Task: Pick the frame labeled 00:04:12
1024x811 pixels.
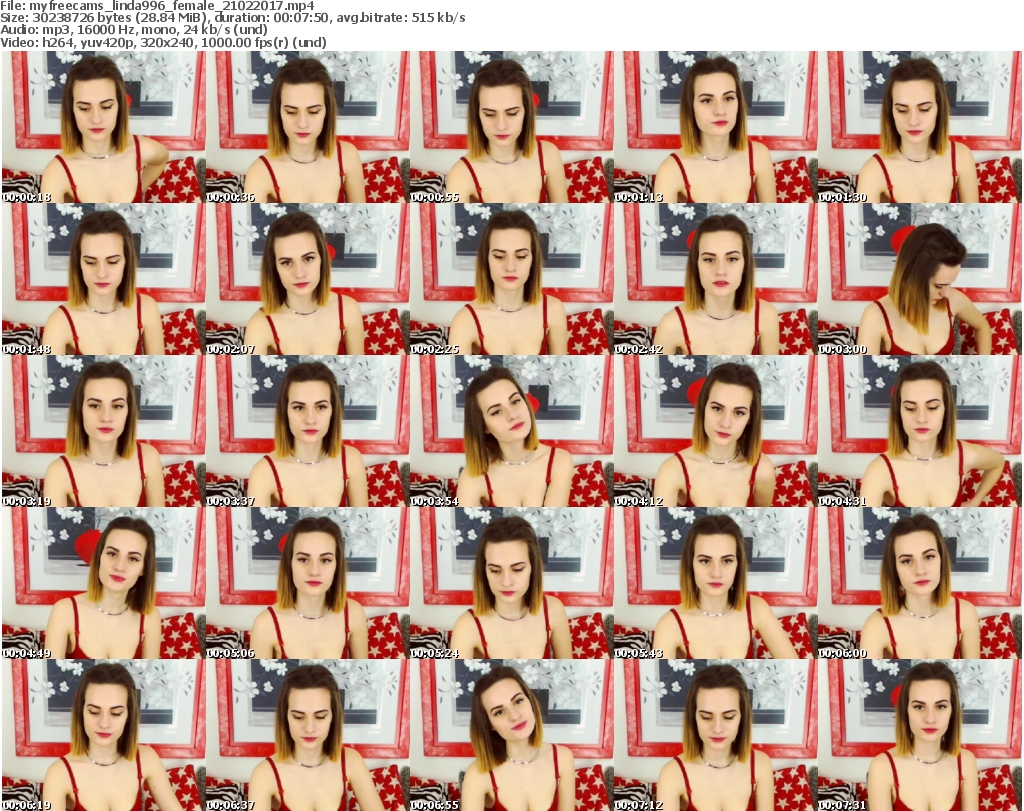Action: (x=715, y=432)
